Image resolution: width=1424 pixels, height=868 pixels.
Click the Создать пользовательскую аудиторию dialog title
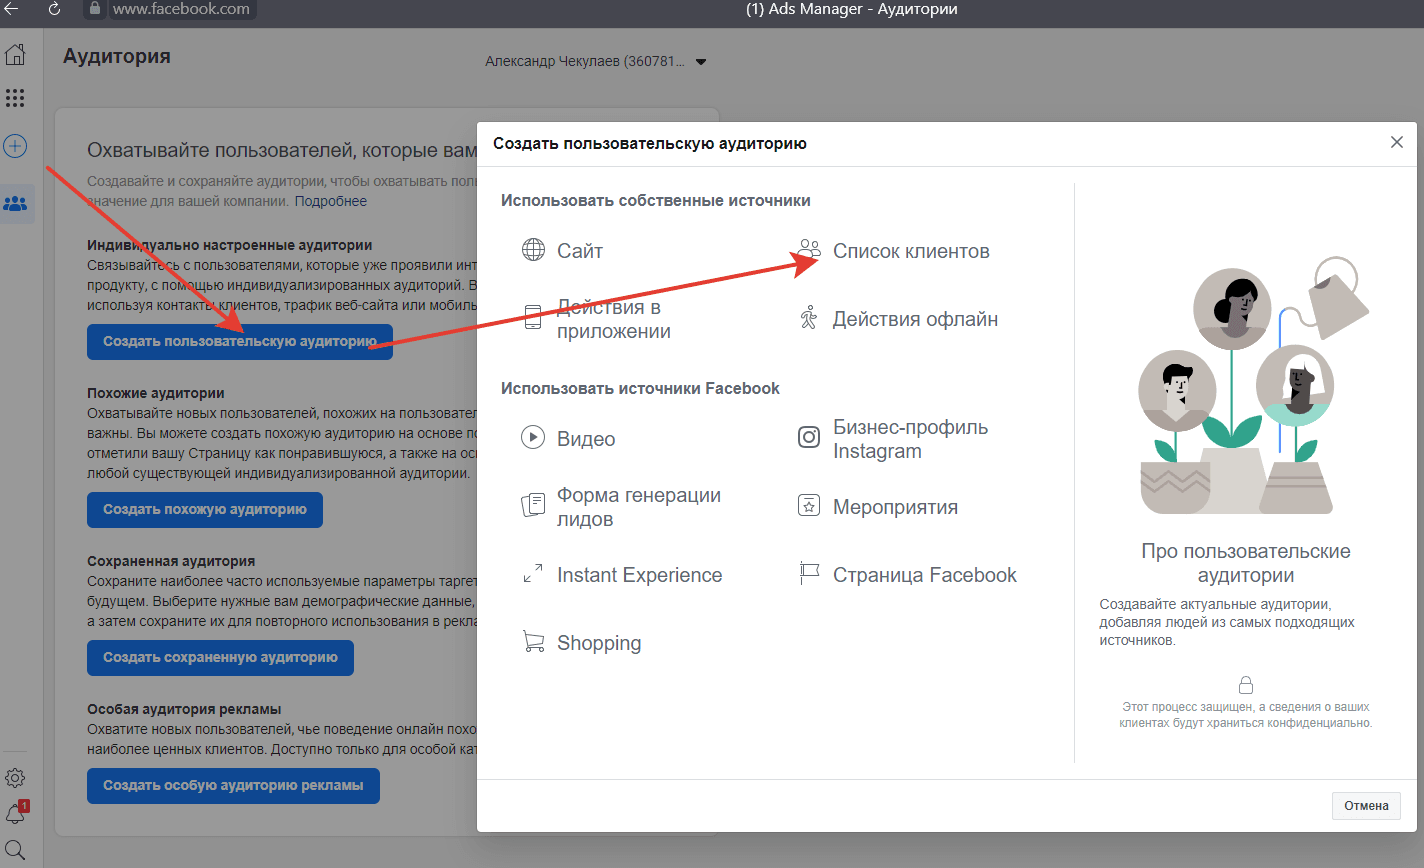click(650, 144)
